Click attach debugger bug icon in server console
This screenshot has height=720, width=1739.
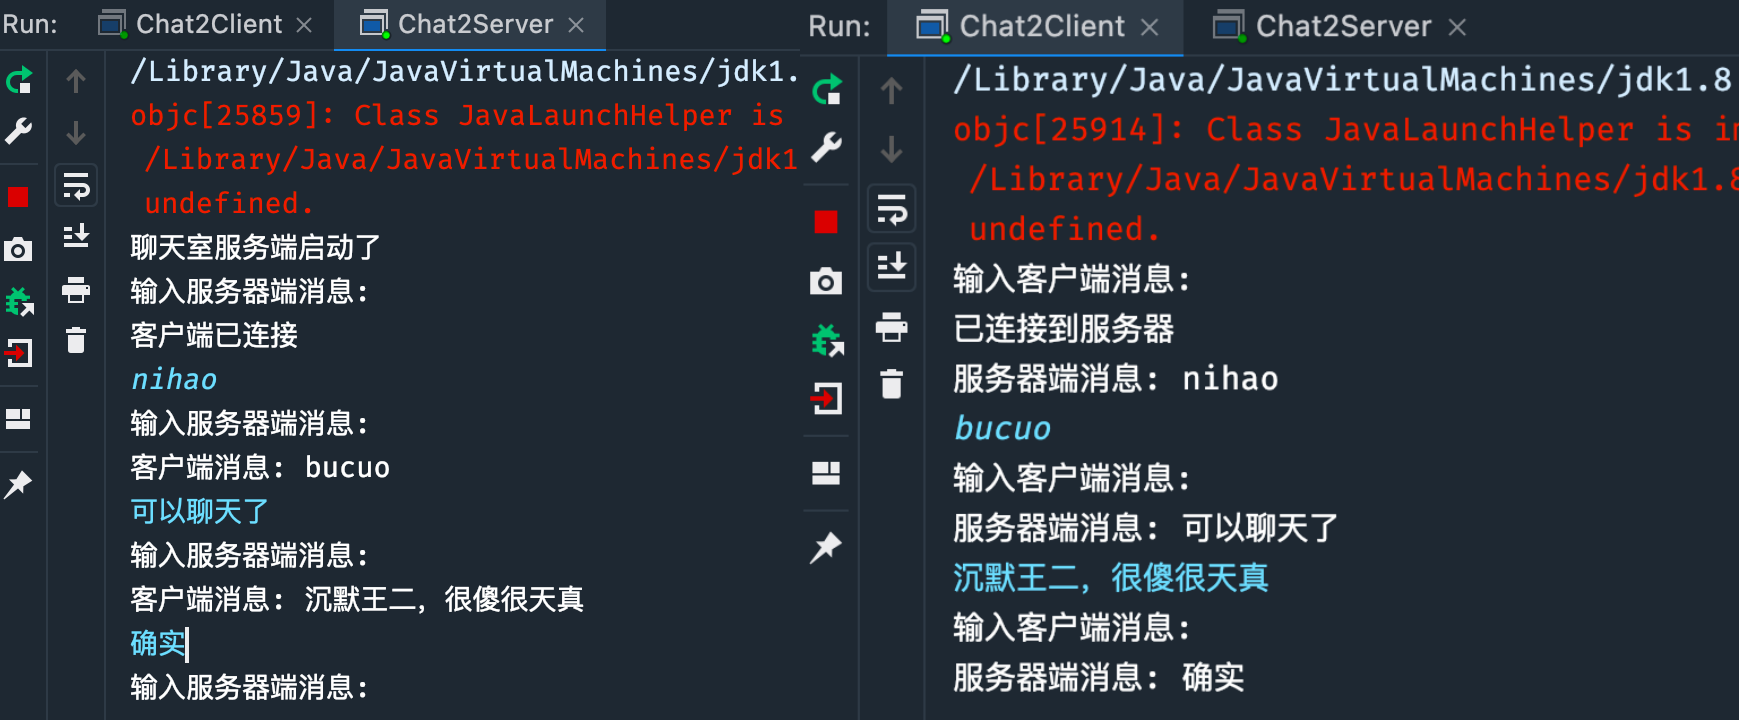coord(19,301)
